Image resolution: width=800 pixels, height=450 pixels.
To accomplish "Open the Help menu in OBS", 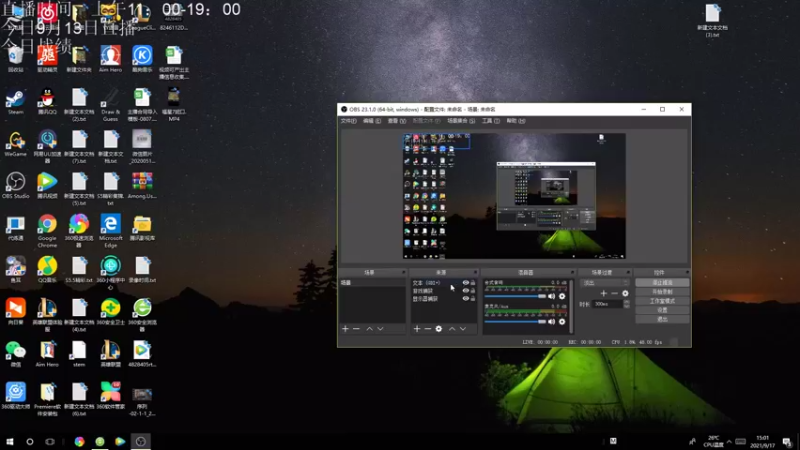I will point(516,121).
